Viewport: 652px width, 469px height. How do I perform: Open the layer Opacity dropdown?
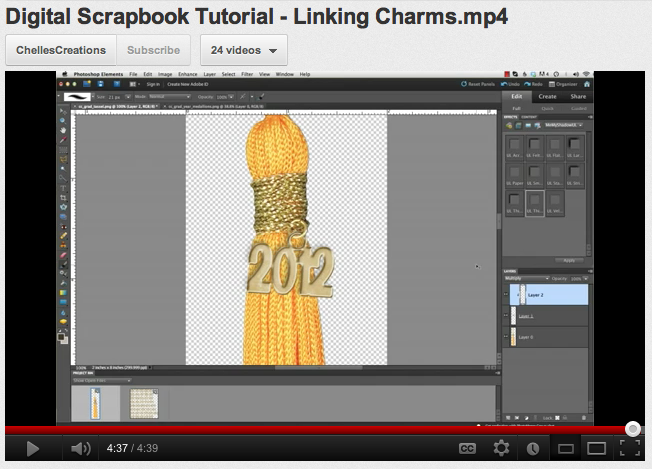[x=585, y=278]
